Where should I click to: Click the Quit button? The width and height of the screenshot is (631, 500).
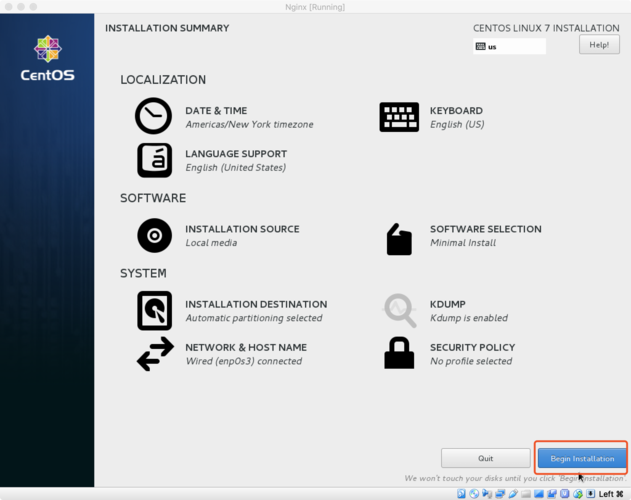coord(485,458)
